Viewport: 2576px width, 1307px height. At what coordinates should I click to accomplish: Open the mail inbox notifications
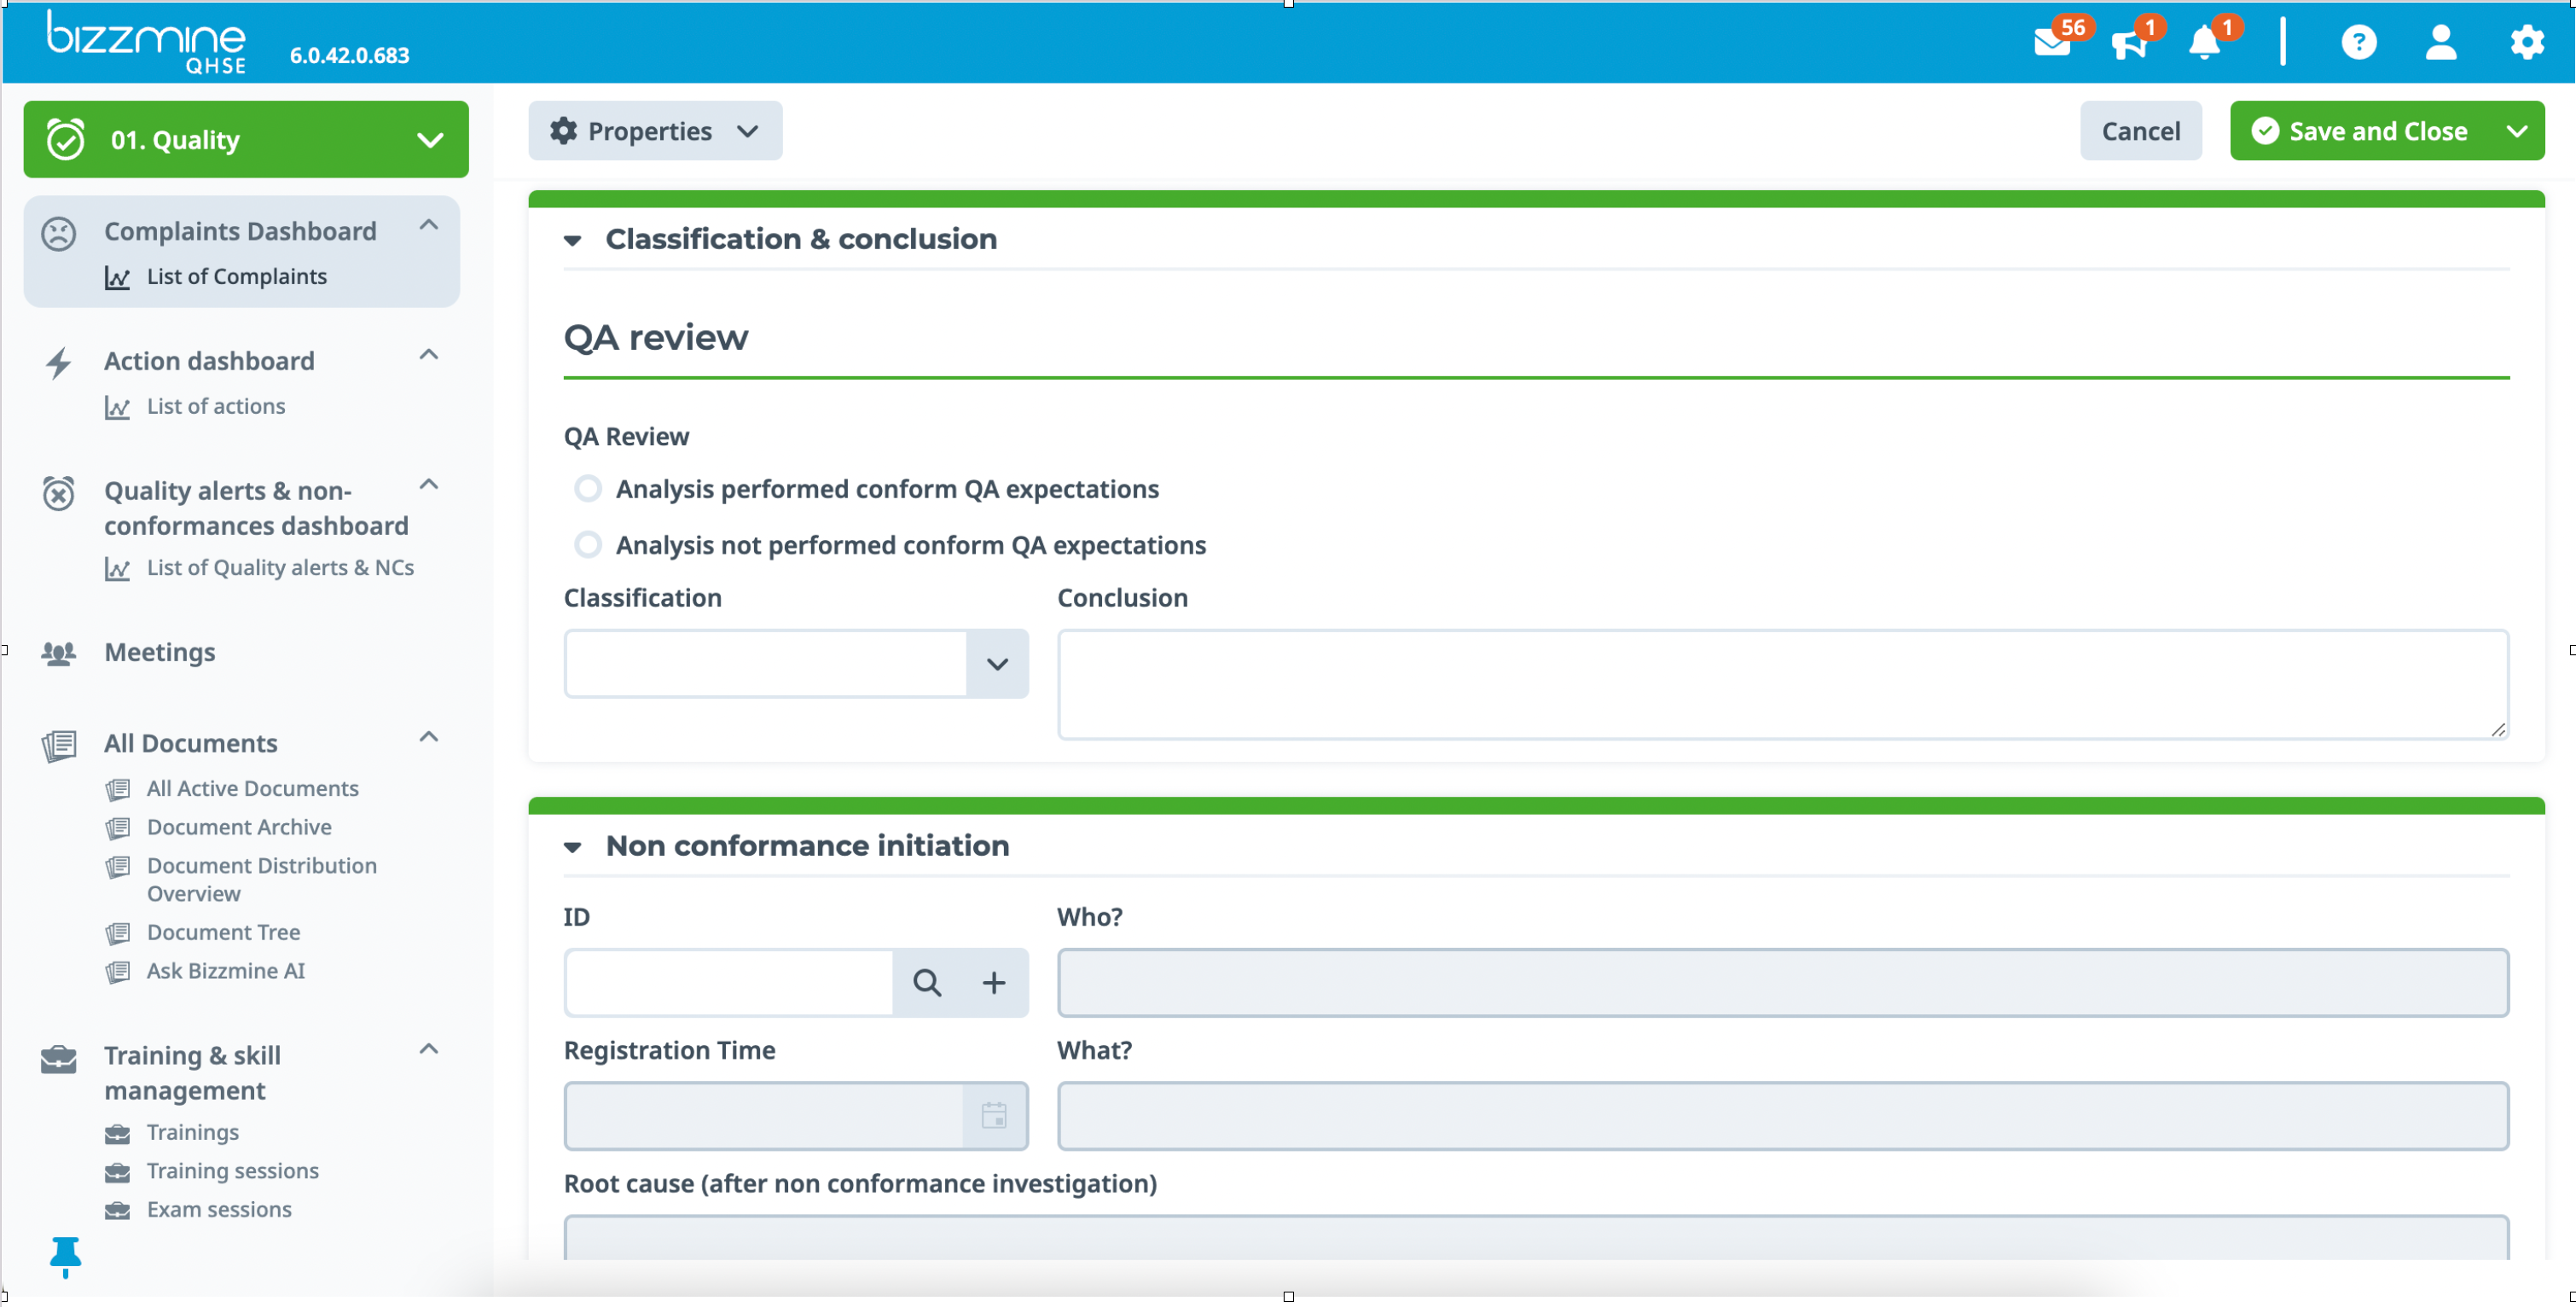point(2054,42)
